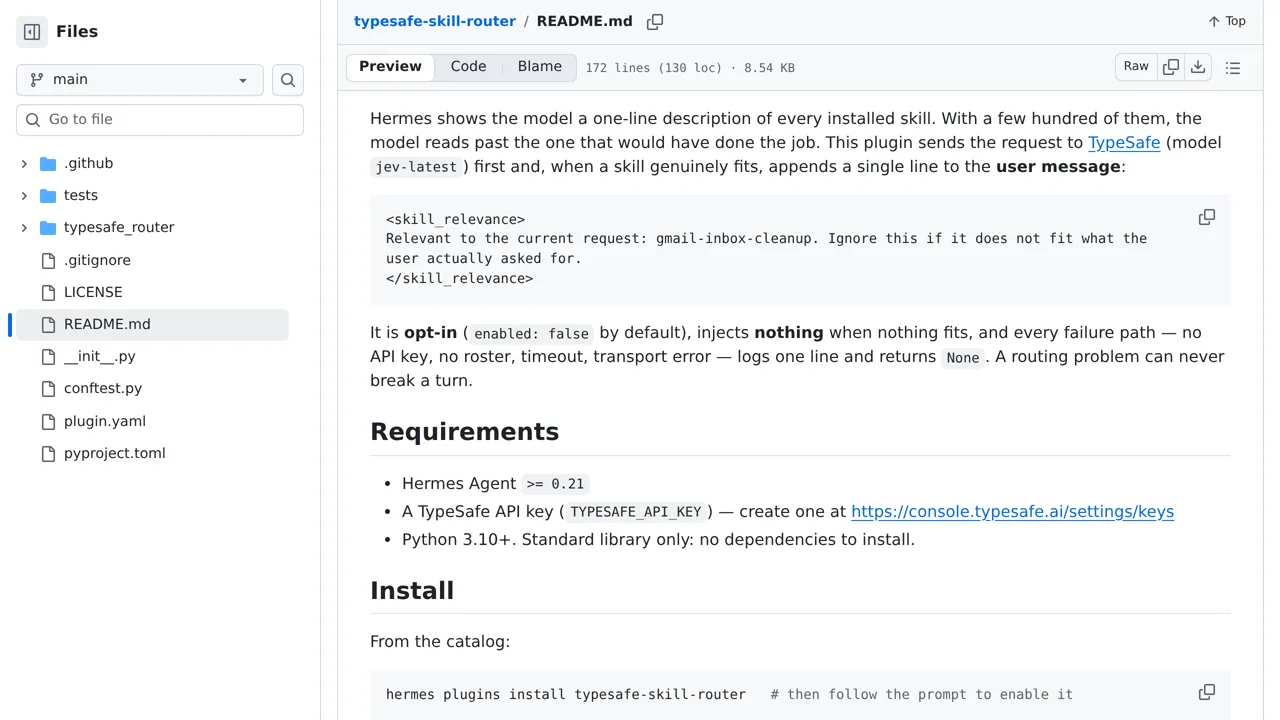
Task: Click the '>= 0.21' version text
Action: [555, 484]
